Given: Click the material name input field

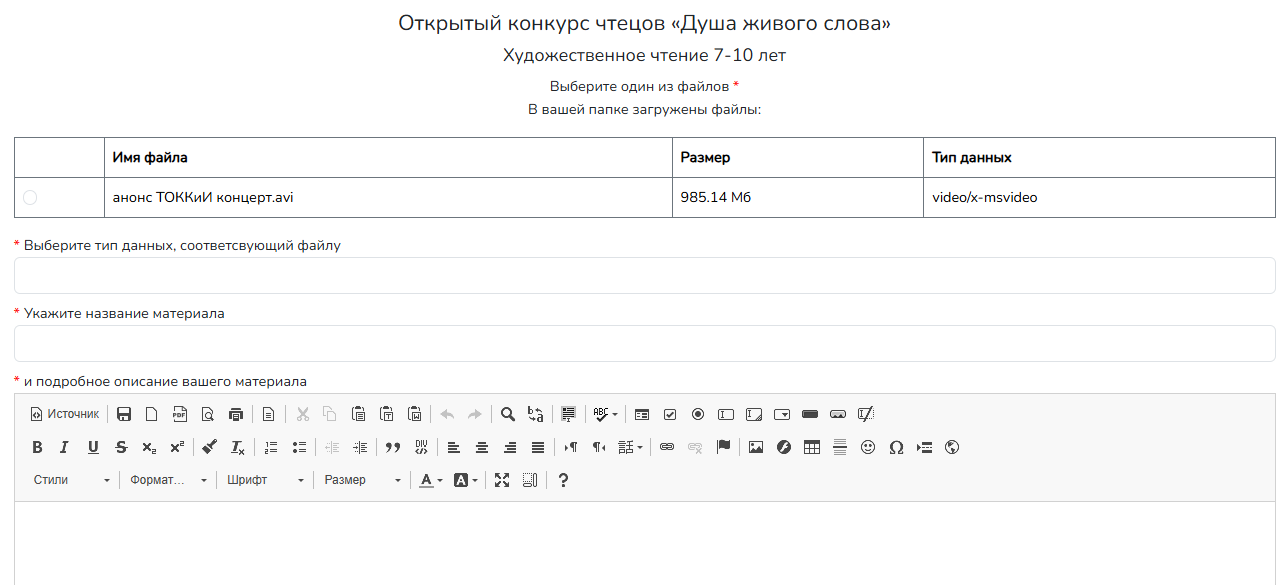Looking at the screenshot, I should tap(644, 344).
